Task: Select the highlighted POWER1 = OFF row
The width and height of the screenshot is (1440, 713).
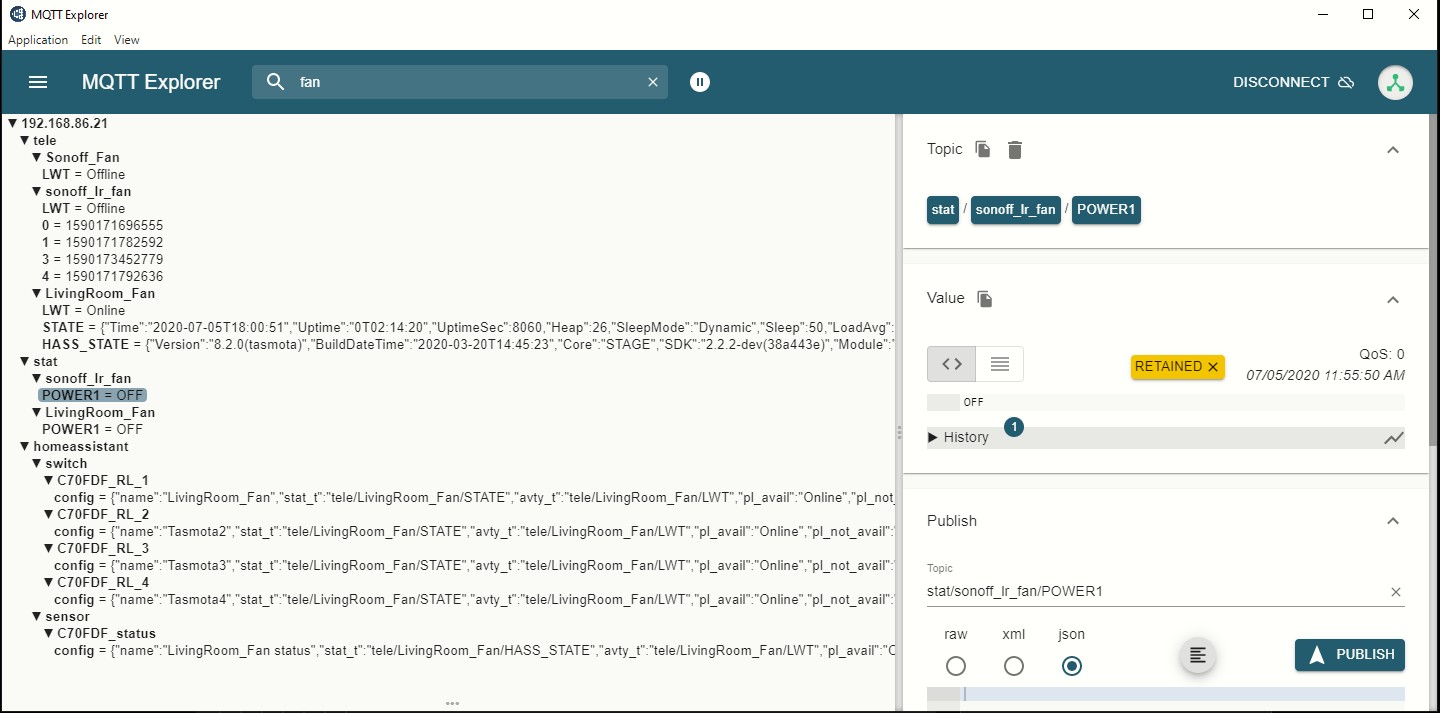Action: point(93,395)
